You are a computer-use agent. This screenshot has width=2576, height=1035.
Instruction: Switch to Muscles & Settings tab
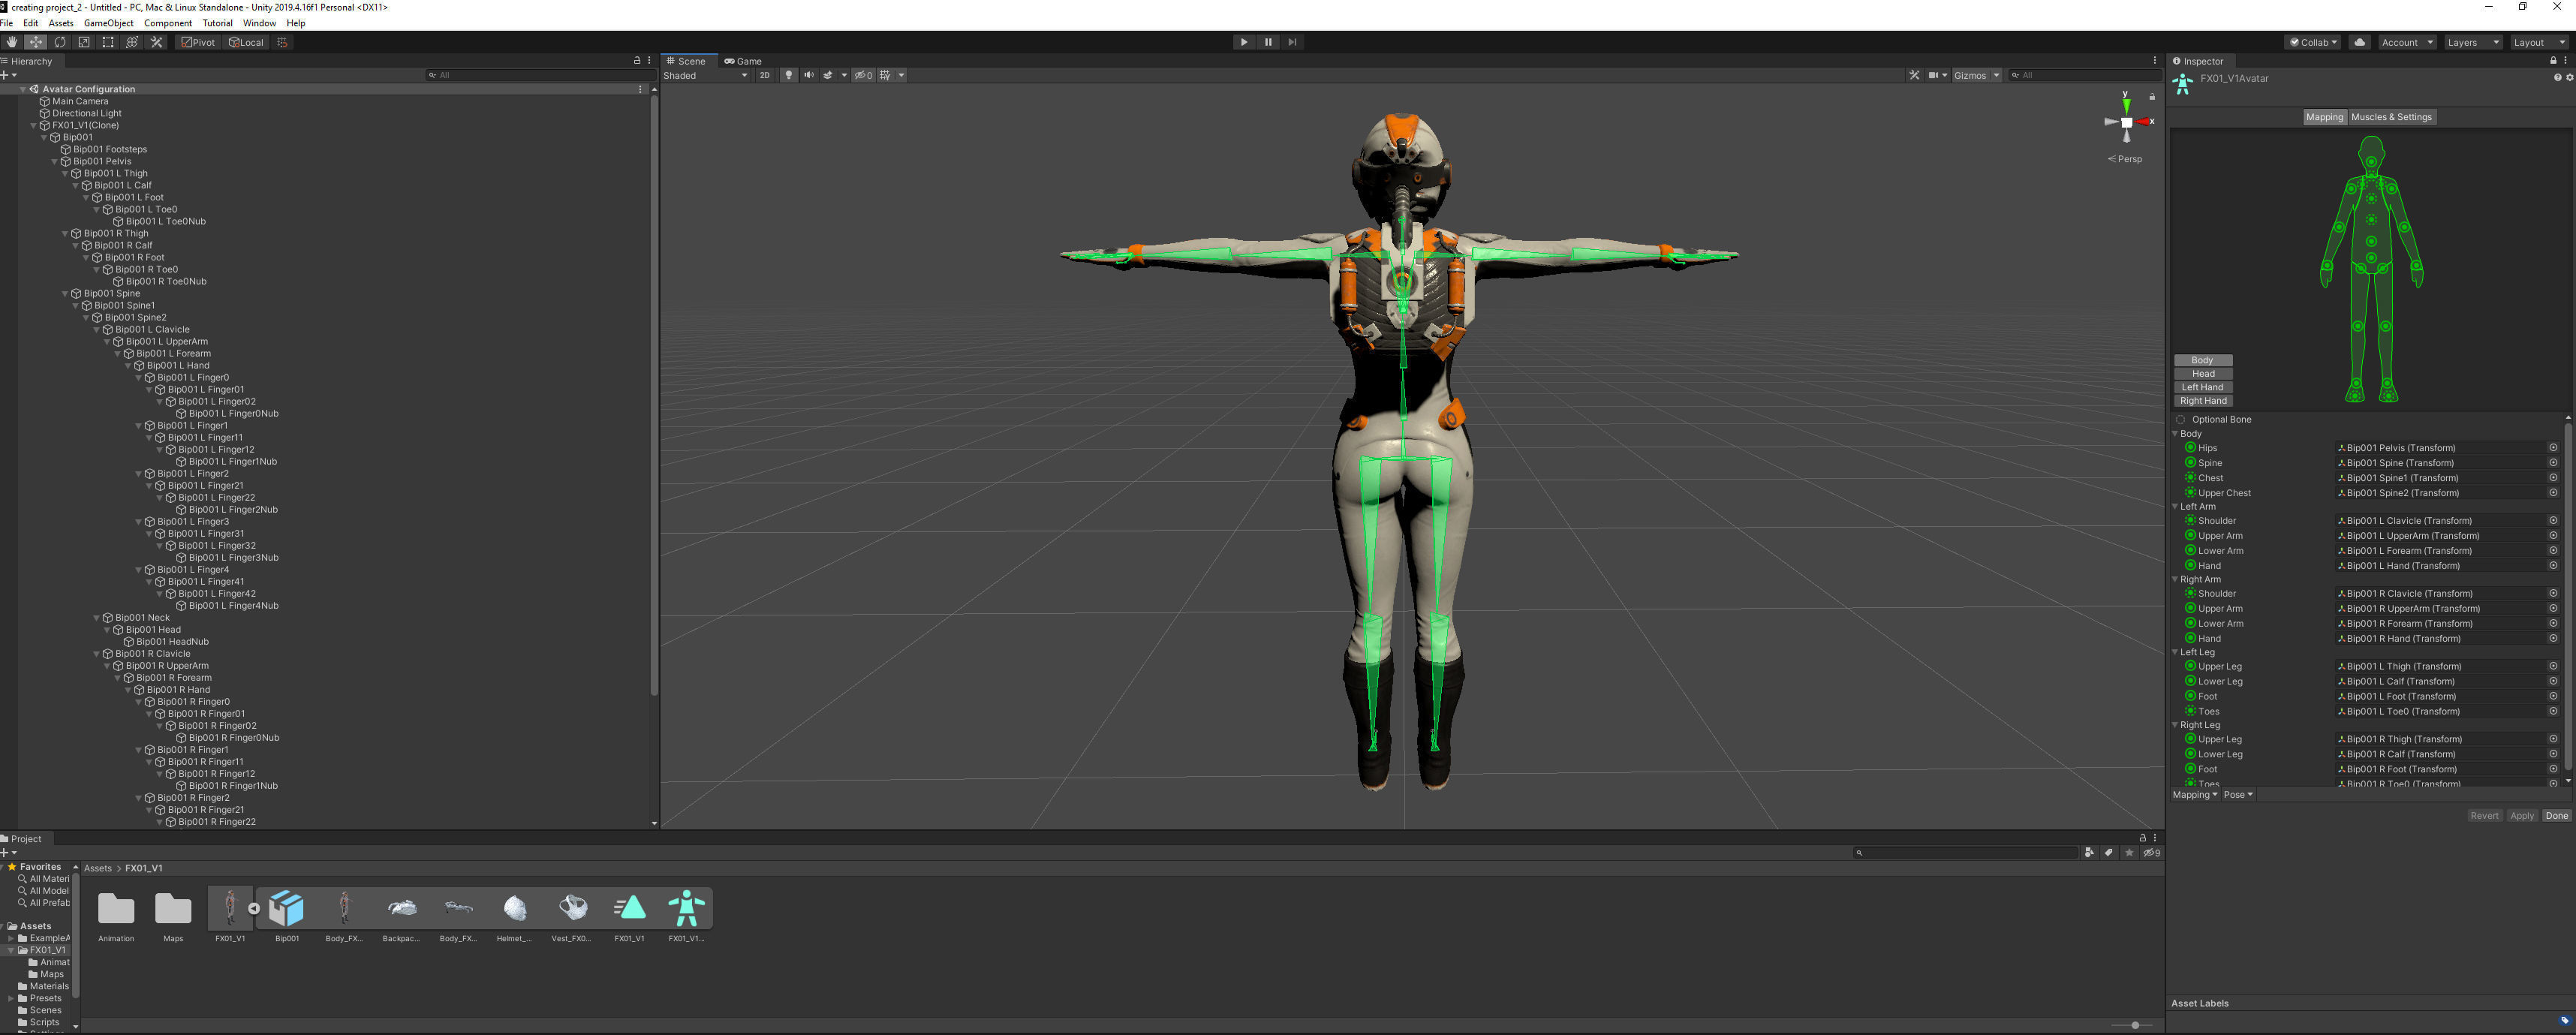[2391, 117]
